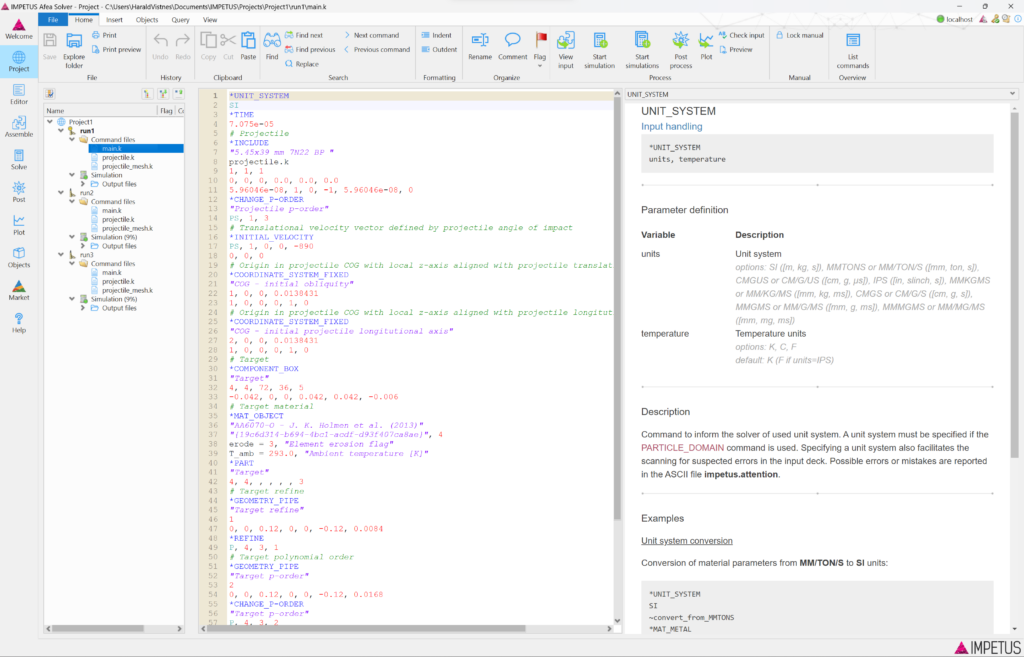Collapse the run1 tree node
This screenshot has height=657, width=1024.
click(61, 131)
